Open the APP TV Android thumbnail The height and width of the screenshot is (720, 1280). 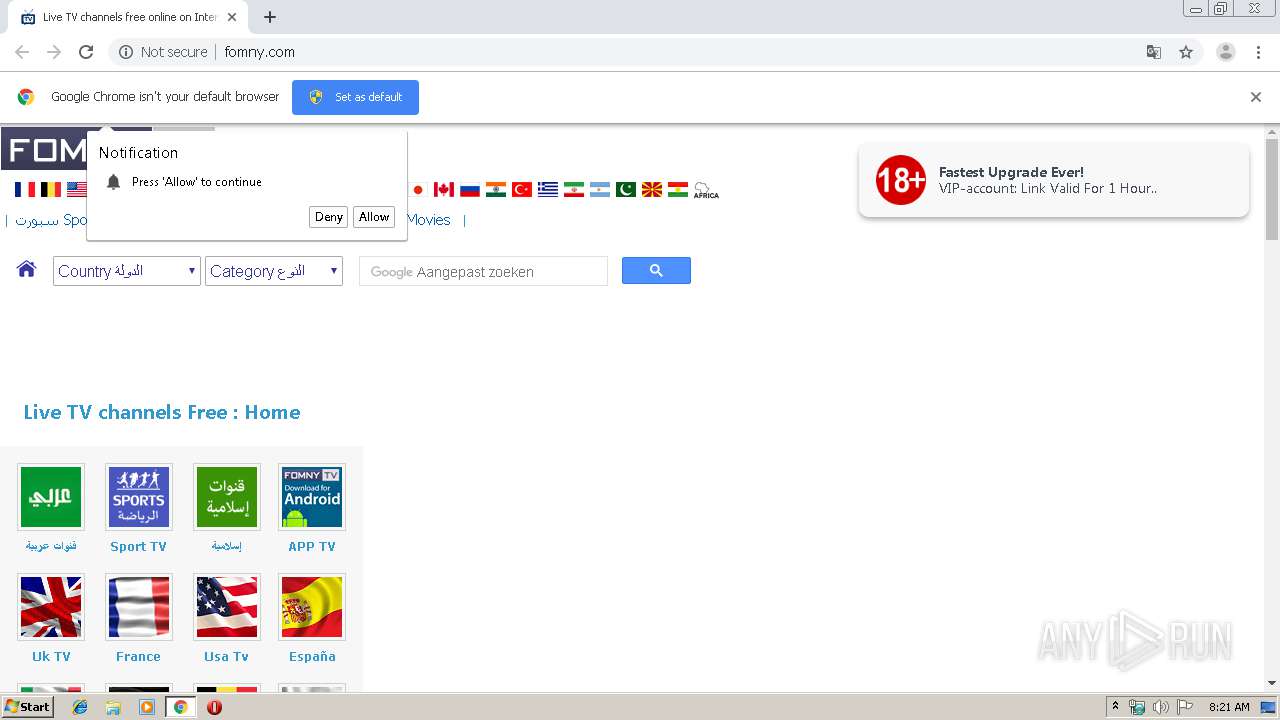coord(312,497)
